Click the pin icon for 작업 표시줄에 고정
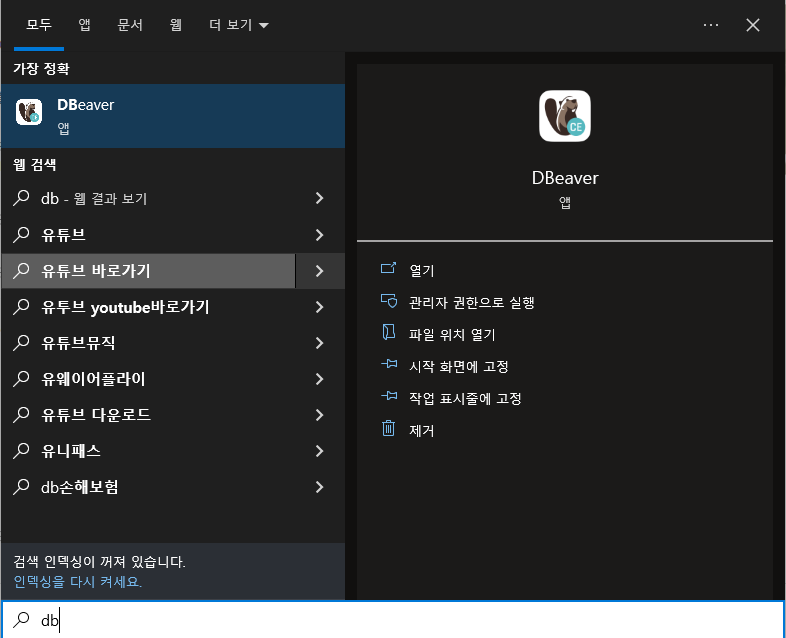Image resolution: width=786 pixels, height=638 pixels. (389, 396)
